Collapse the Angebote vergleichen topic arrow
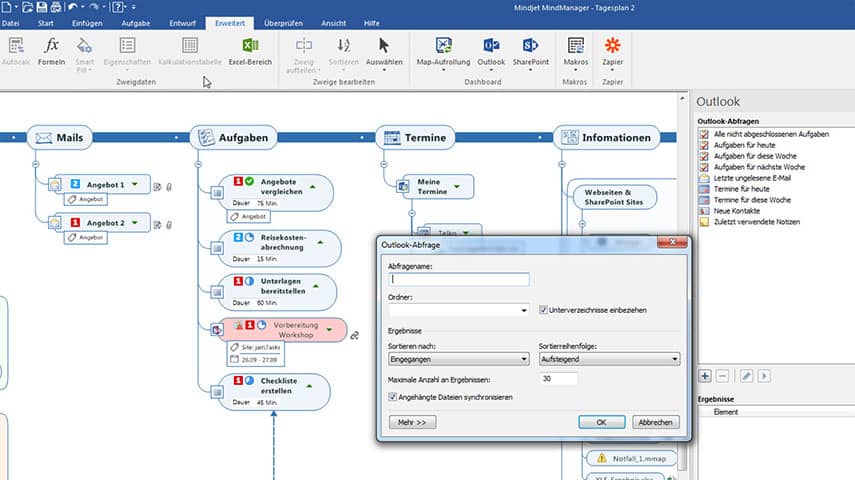 click(x=312, y=187)
